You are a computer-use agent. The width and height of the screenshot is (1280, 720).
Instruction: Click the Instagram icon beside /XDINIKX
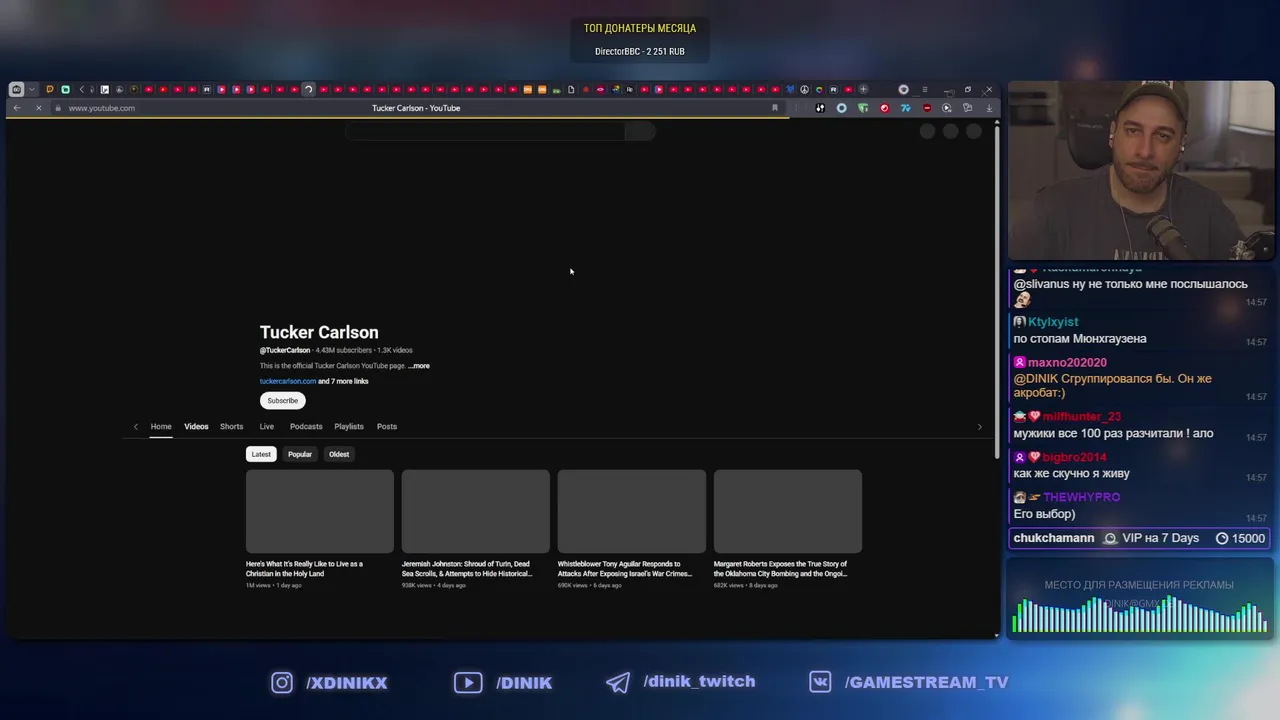coord(282,682)
